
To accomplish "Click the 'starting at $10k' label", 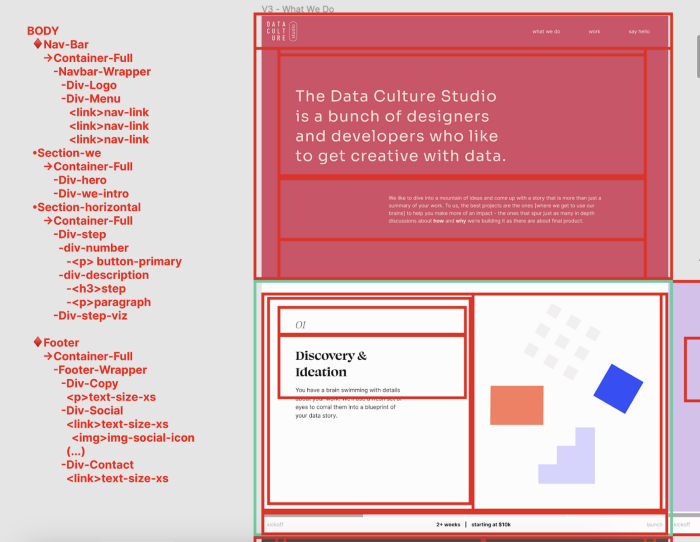I will [x=491, y=525].
